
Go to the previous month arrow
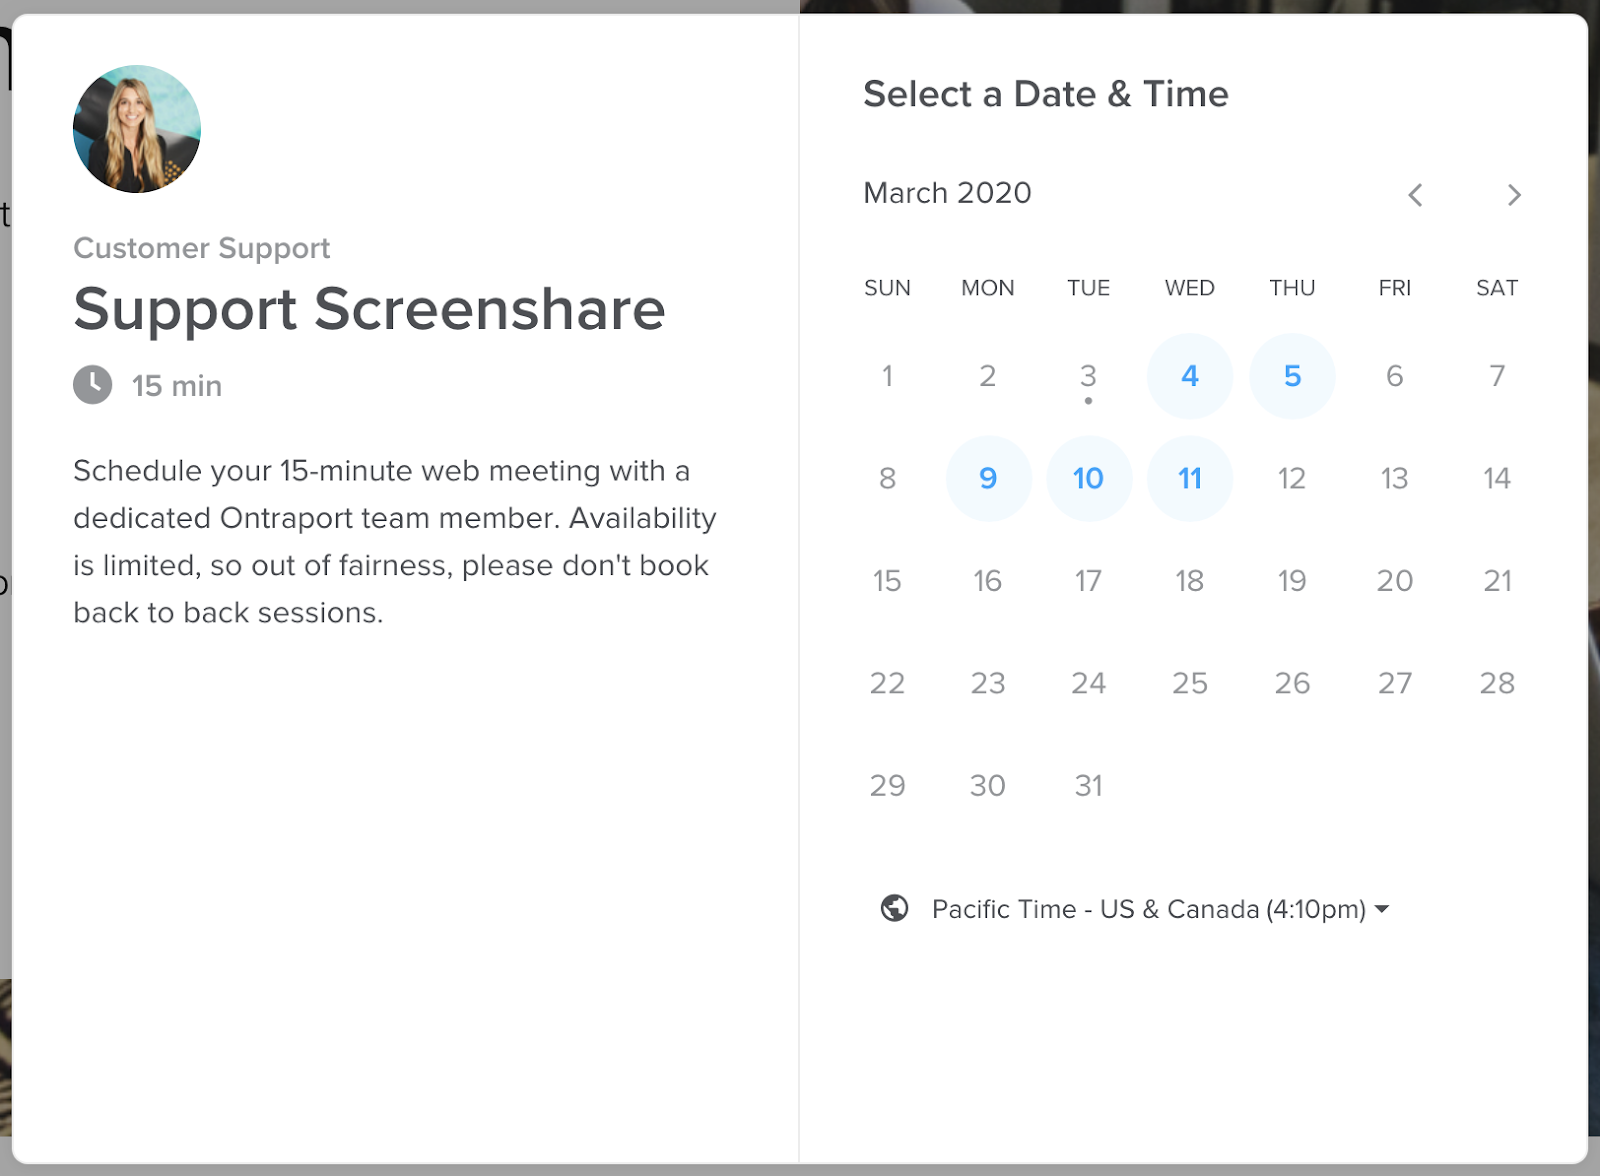[x=1415, y=195]
